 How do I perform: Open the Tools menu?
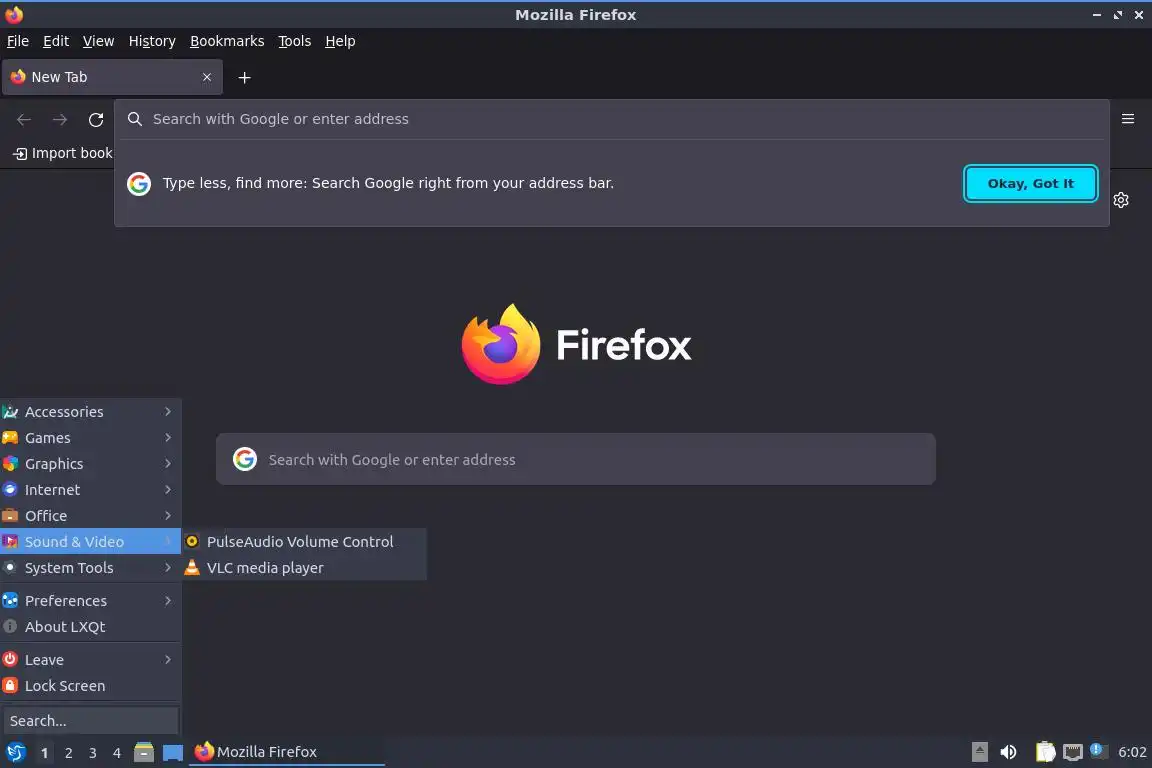point(295,41)
